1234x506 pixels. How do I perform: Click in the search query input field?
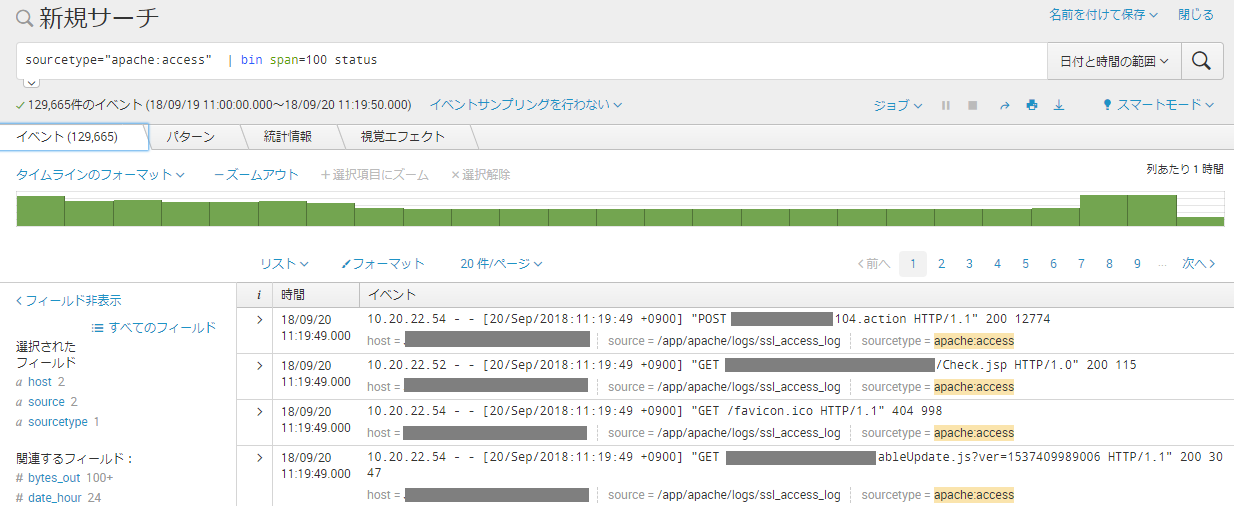[x=532, y=61]
